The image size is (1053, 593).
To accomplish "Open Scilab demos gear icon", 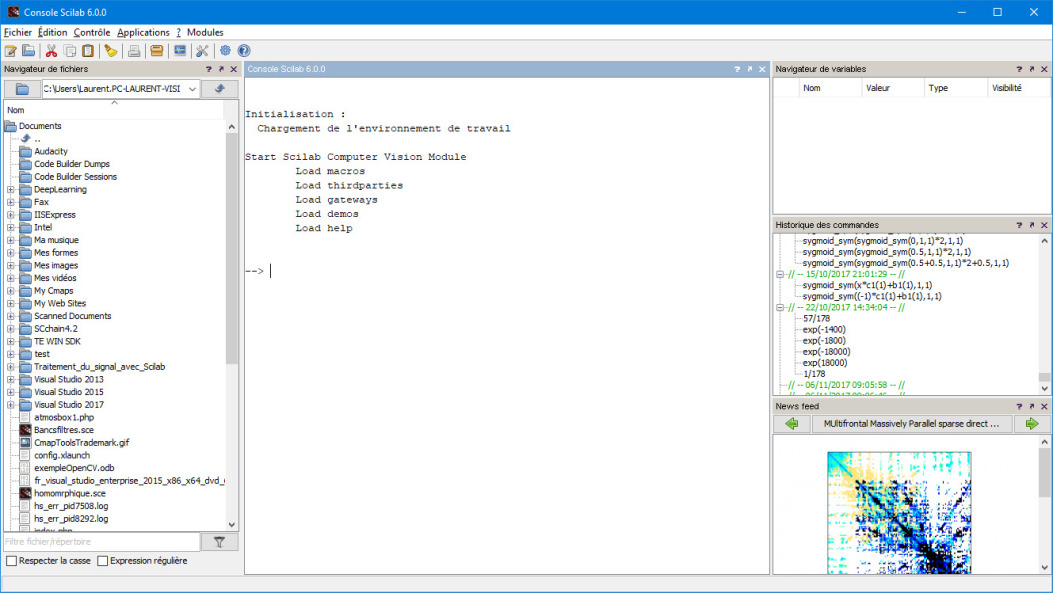I will [226, 51].
